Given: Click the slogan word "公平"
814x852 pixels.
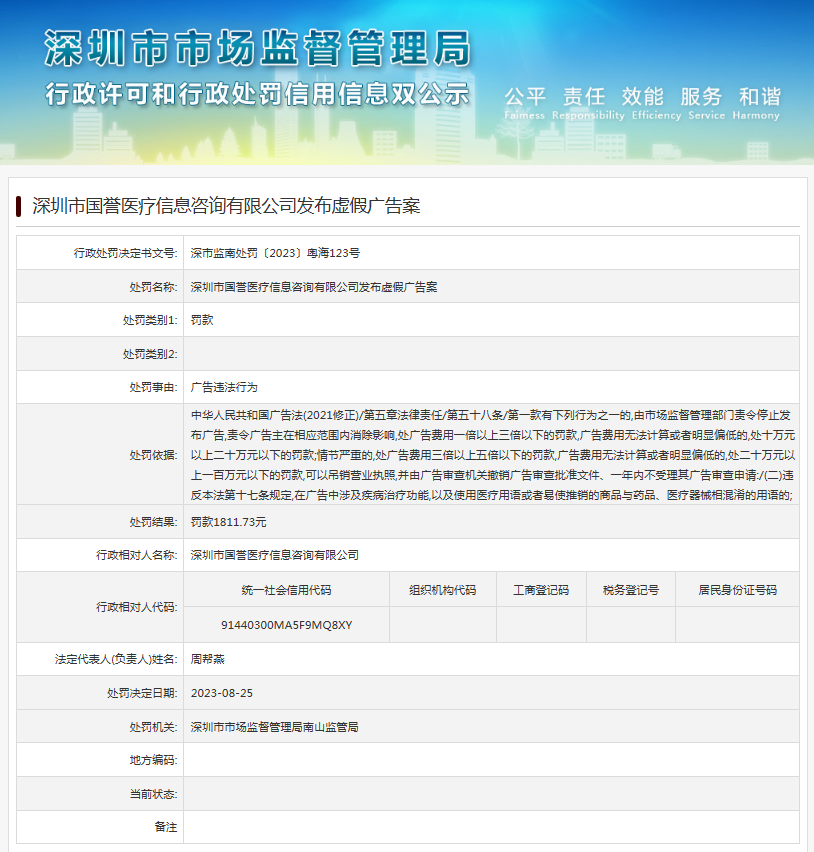Looking at the screenshot, I should (x=525, y=97).
